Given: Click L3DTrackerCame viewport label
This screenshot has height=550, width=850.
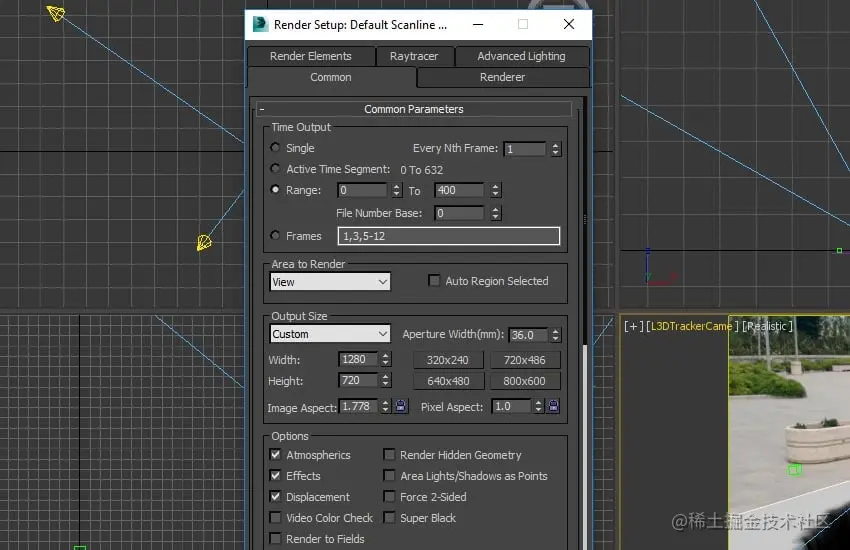Looking at the screenshot, I should coord(692,326).
